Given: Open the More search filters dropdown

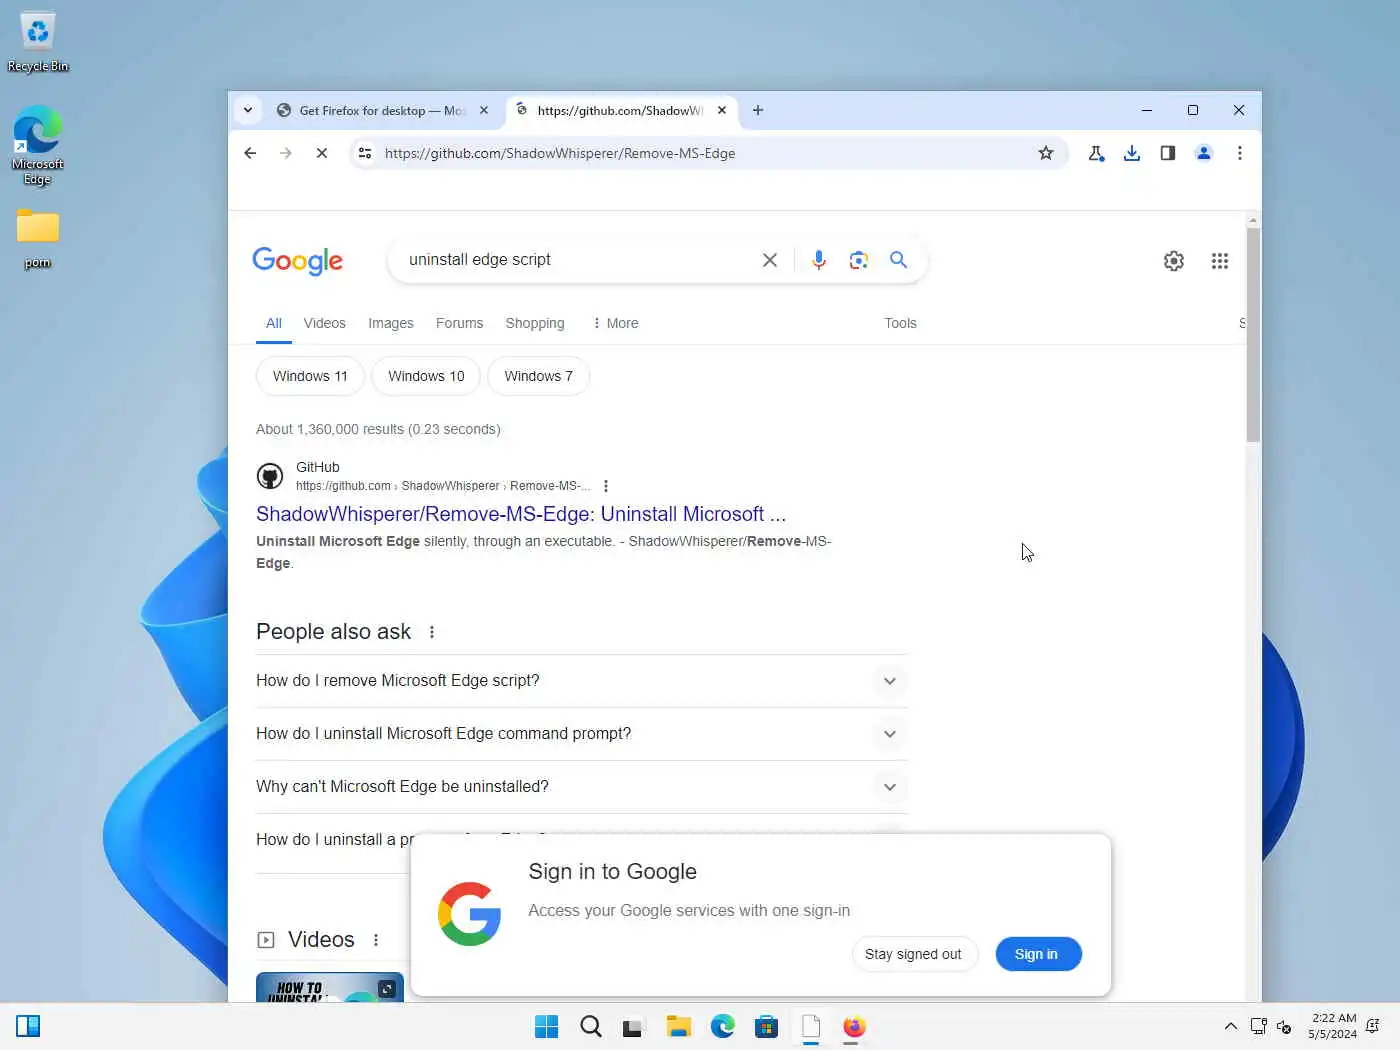Looking at the screenshot, I should [x=615, y=323].
